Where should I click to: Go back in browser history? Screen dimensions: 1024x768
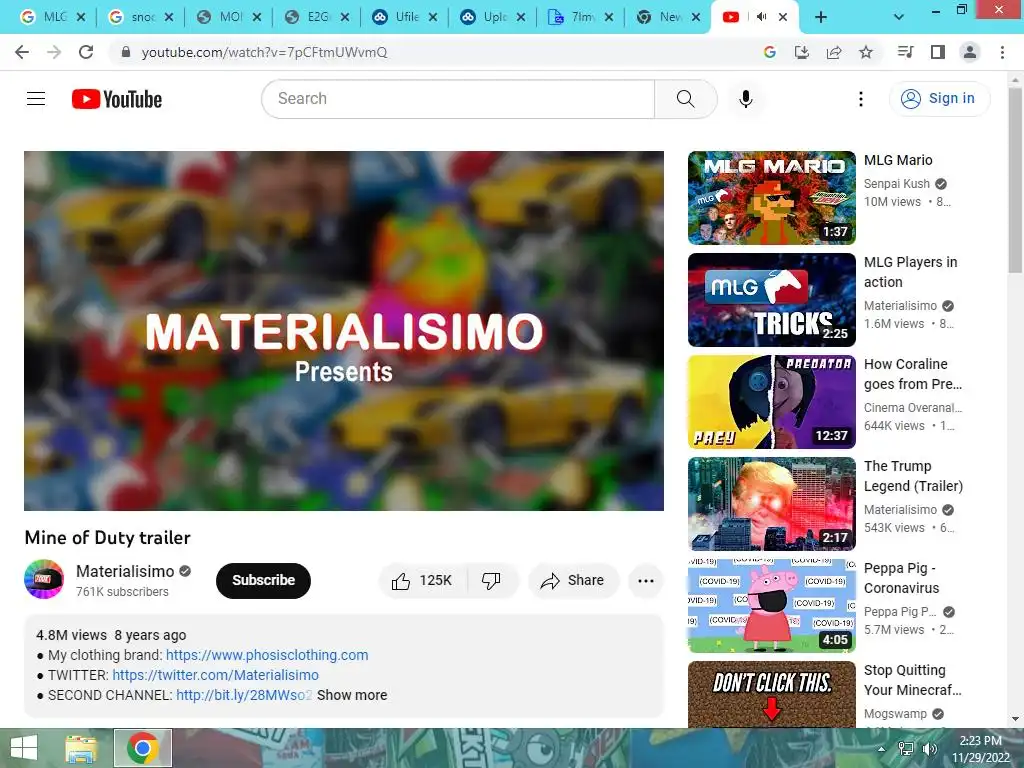click(x=22, y=52)
